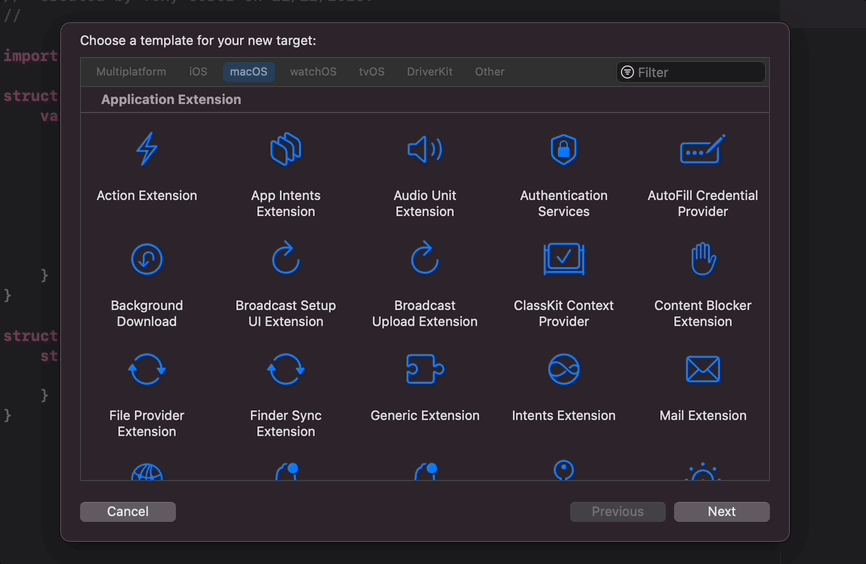Screen dimensions: 866x564
Task: Click the filter icon in the search field
Action: pyautogui.click(x=627, y=72)
